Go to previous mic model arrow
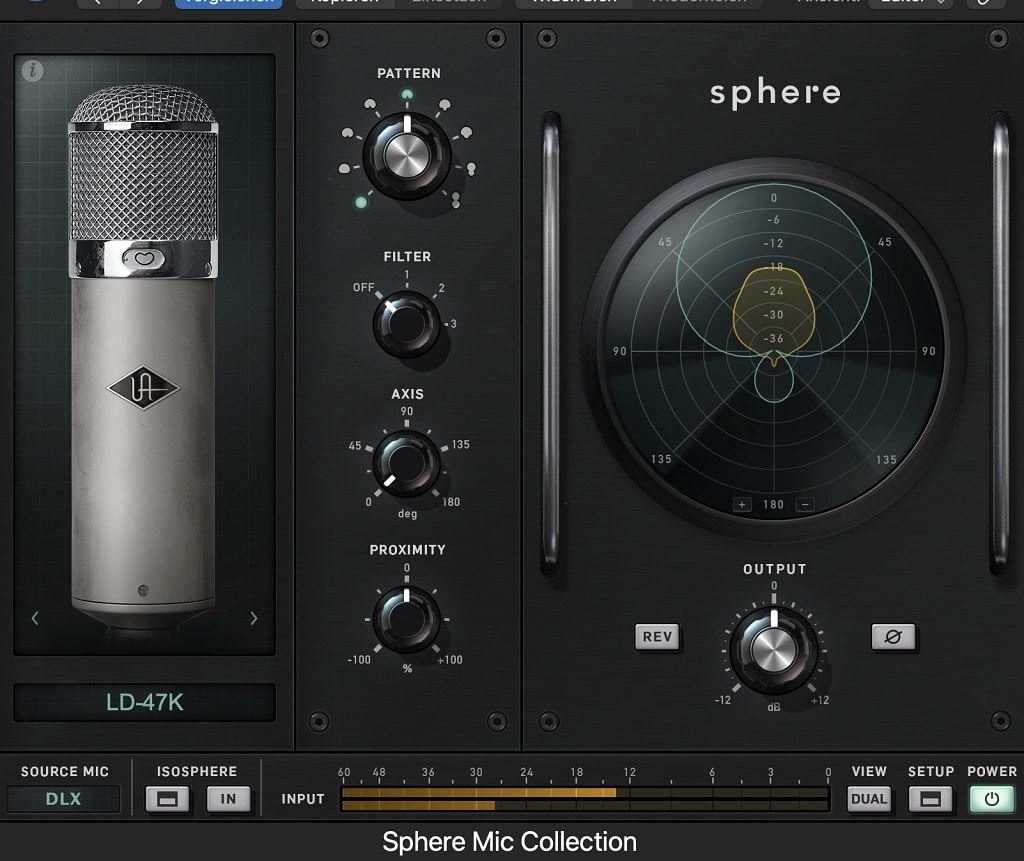The image size is (1024, 861). tap(35, 618)
